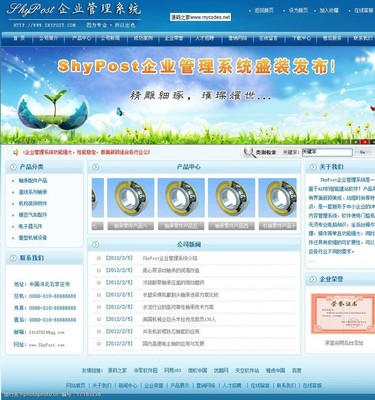Select 直线系列轴承 product category
375x400 pixels.
pyautogui.click(x=33, y=192)
